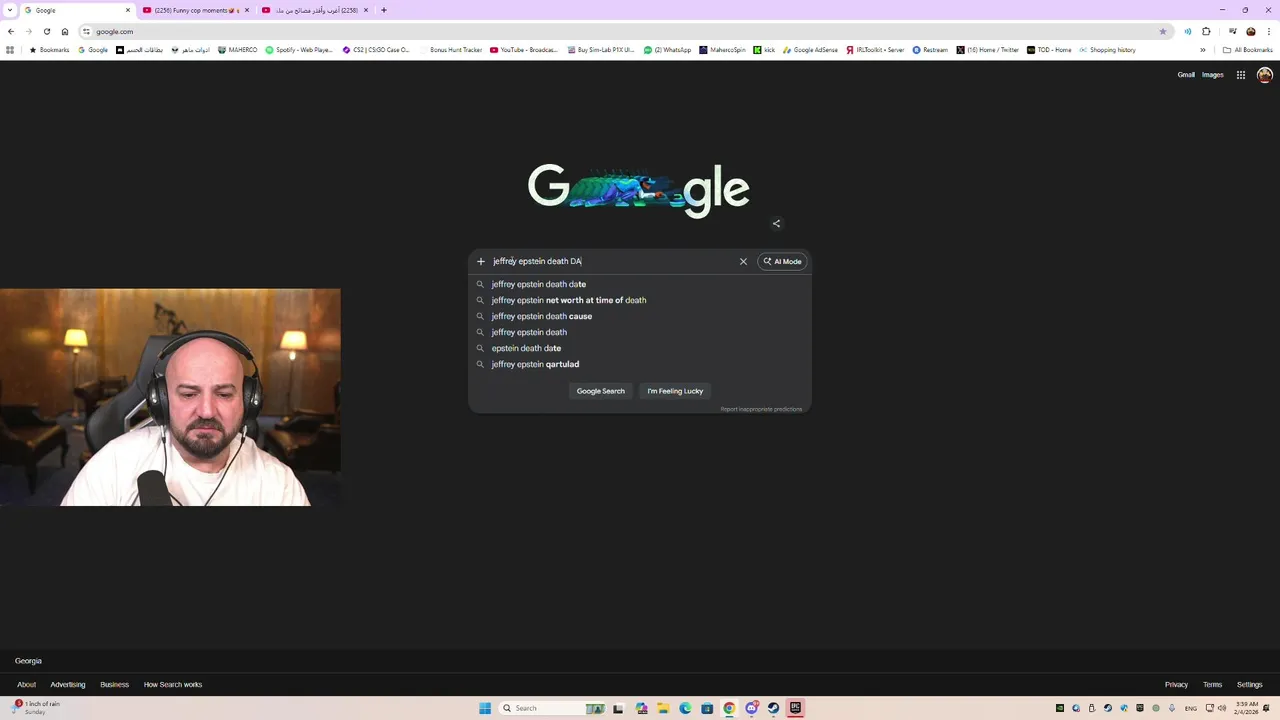Viewport: 1280px width, 720px height.
Task: Open the About footer link
Action: pos(26,685)
